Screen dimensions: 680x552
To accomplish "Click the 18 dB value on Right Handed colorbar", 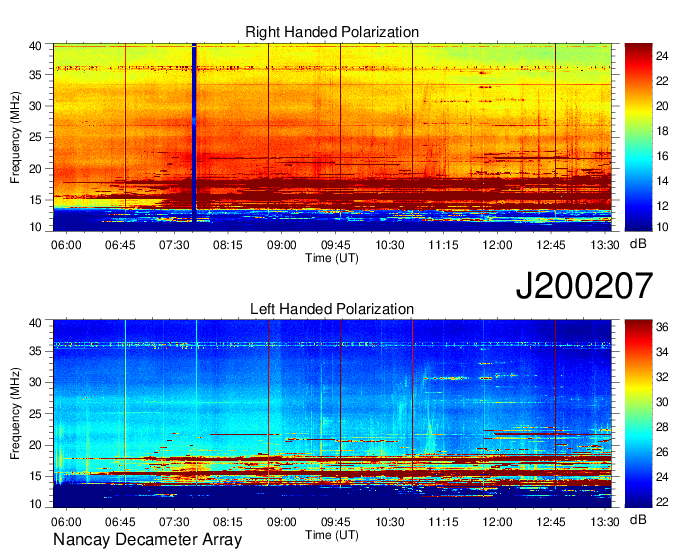I will (662, 131).
